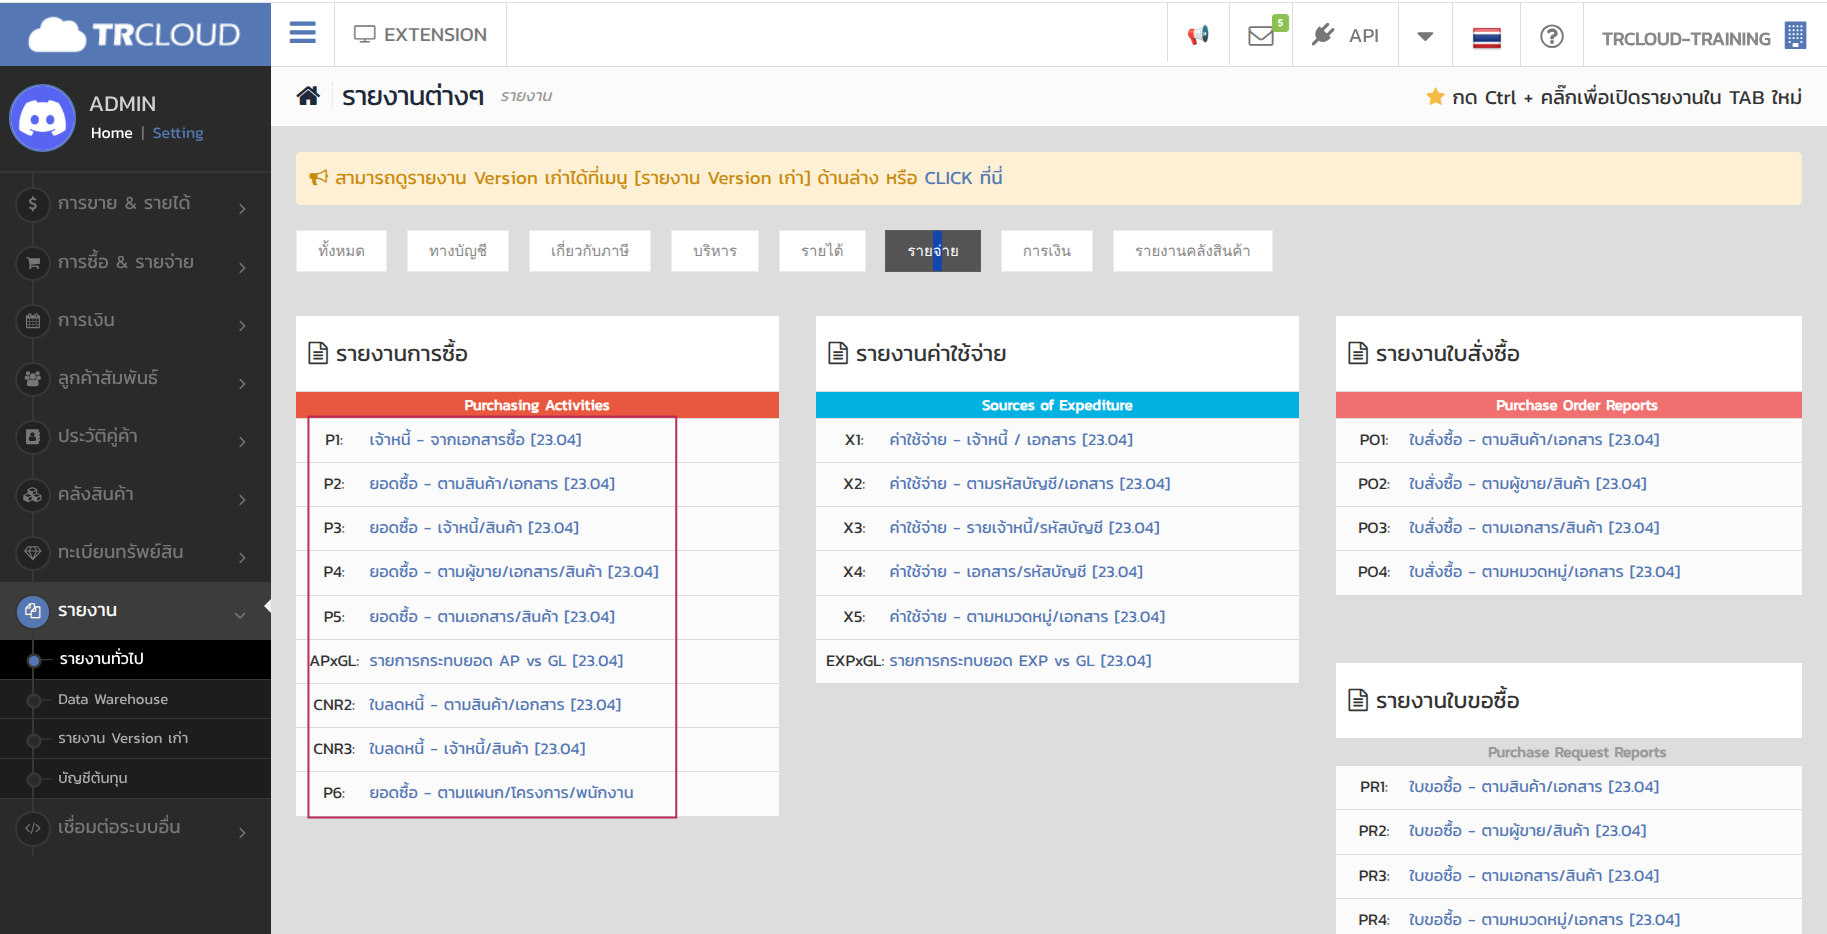This screenshot has width=1827, height=934.
Task: Click the Thai flag language icon
Action: coord(1486,38)
